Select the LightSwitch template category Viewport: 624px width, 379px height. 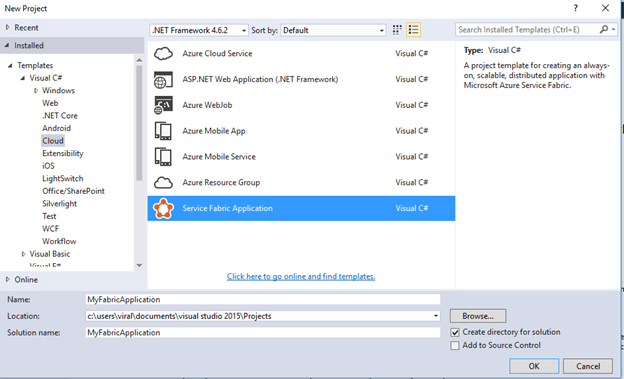pos(62,179)
